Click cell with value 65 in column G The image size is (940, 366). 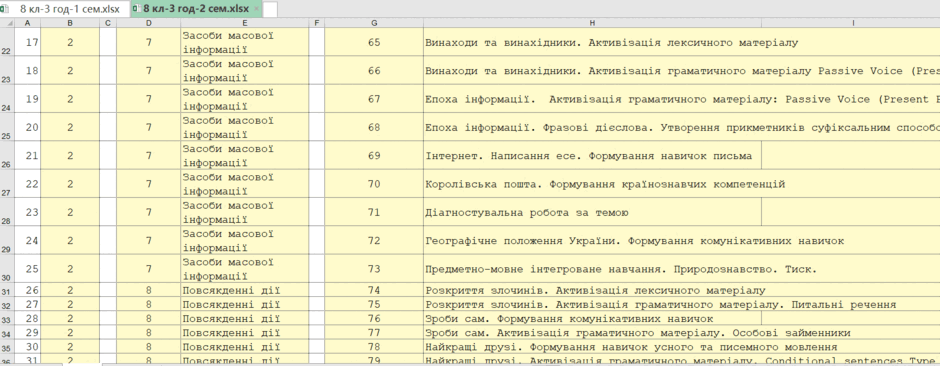click(x=374, y=42)
